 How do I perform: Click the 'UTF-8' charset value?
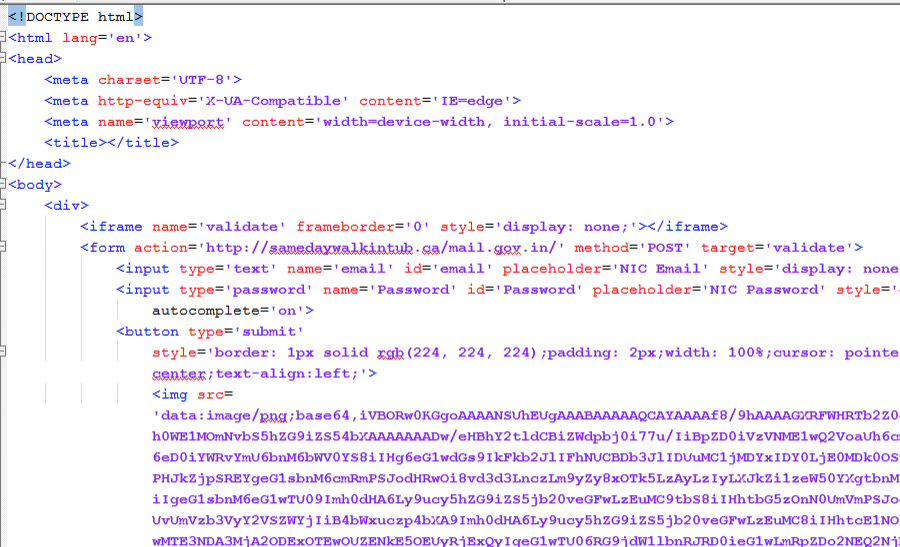tap(202, 80)
